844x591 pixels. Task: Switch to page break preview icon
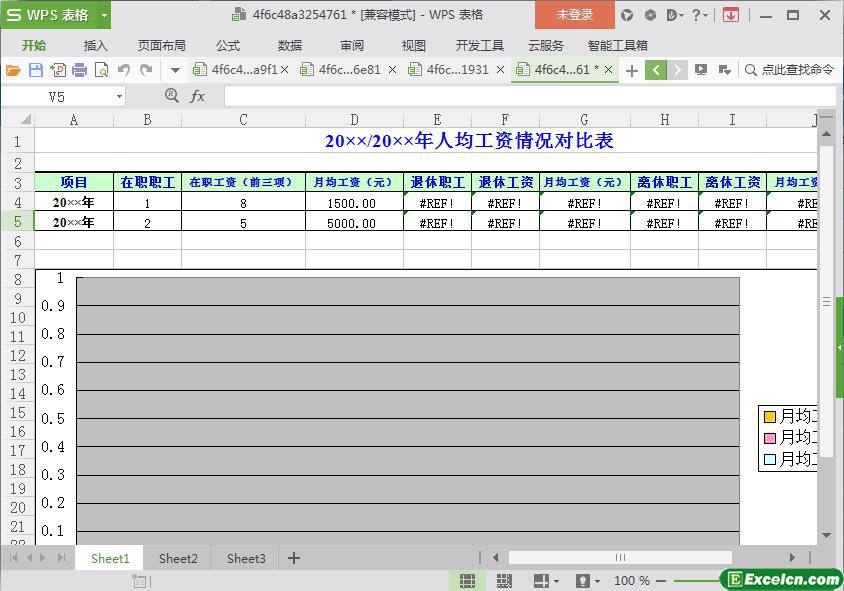[504, 581]
